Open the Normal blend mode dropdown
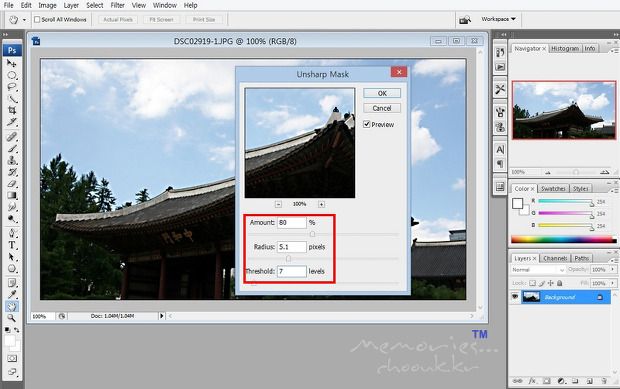Screen dimensions: 620x389 538,270
